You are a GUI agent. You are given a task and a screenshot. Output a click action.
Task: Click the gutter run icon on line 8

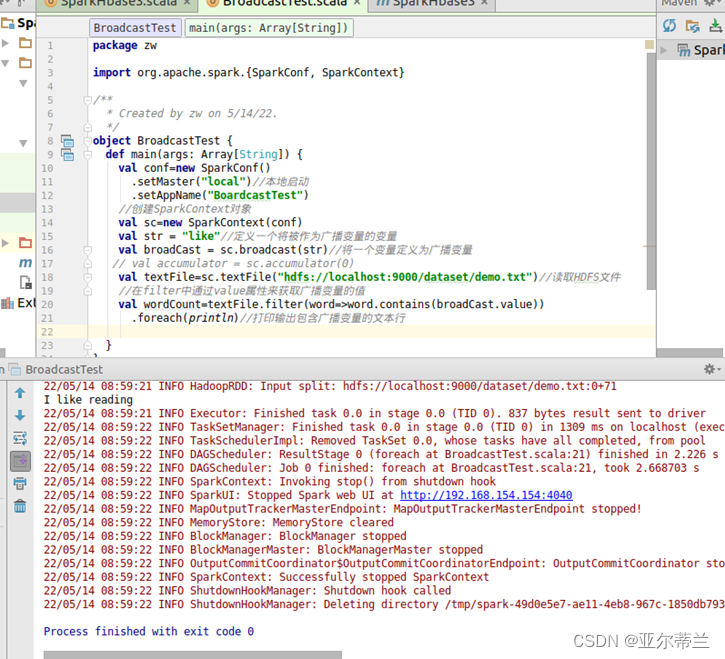click(x=68, y=141)
